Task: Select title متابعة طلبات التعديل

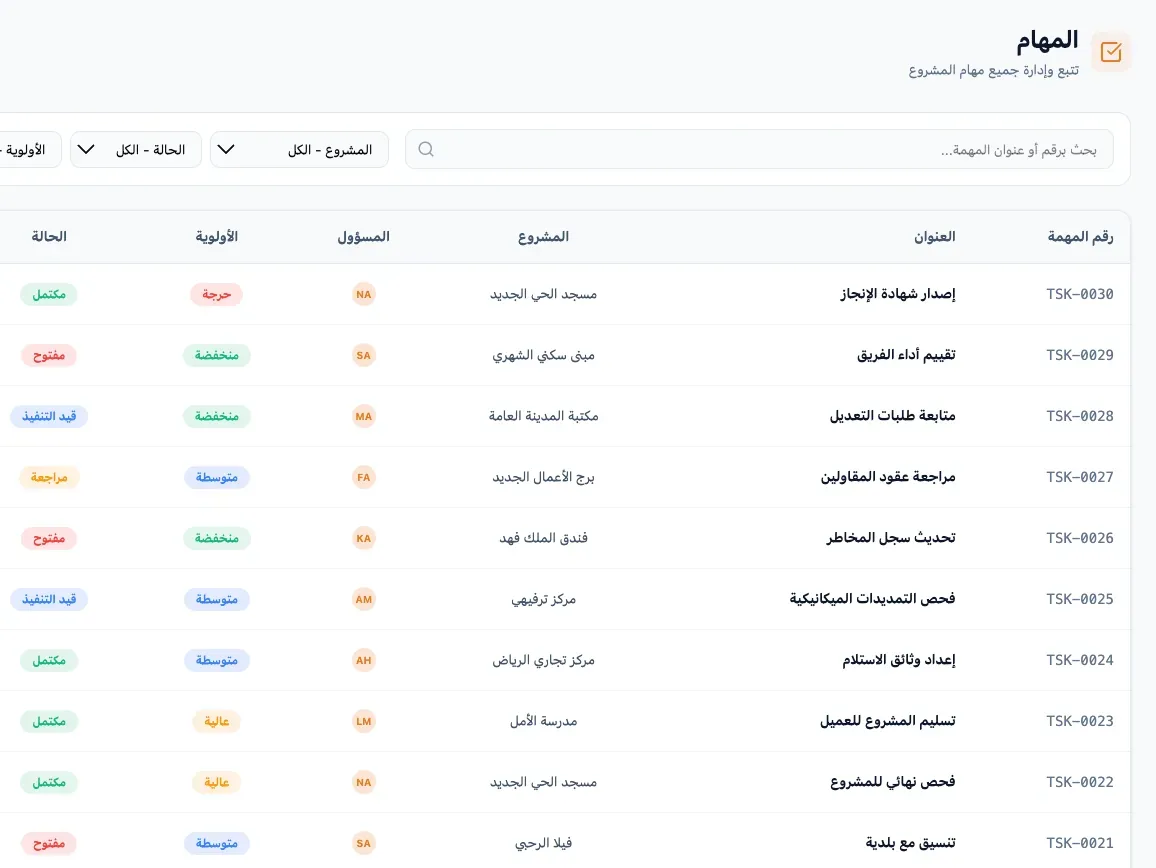Action: (892, 416)
